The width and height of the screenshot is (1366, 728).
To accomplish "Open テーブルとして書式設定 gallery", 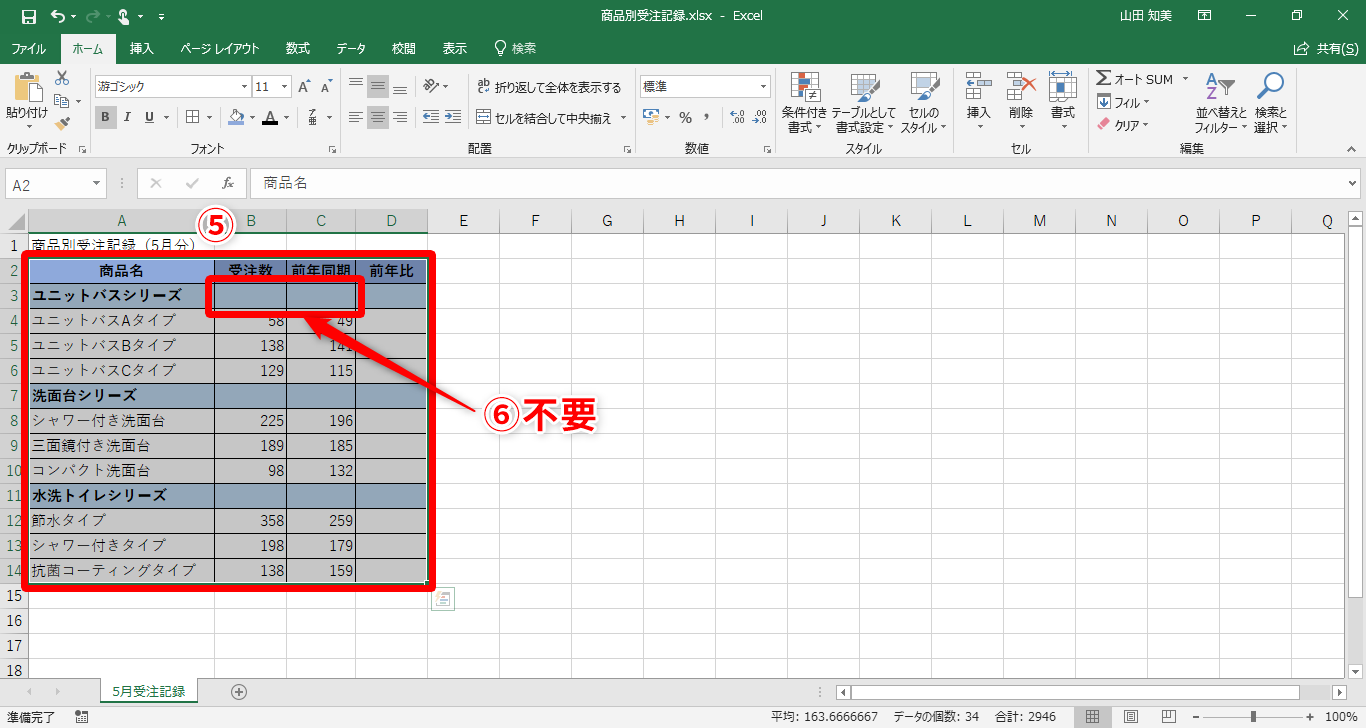I will pyautogui.click(x=863, y=103).
